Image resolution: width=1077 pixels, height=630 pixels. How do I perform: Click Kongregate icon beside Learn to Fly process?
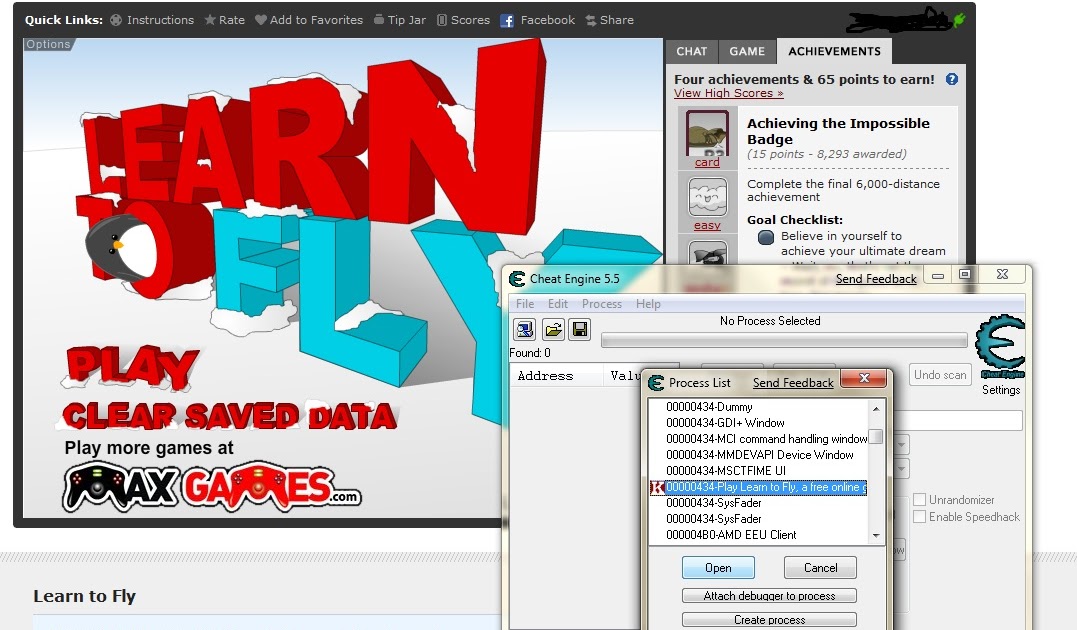click(657, 487)
